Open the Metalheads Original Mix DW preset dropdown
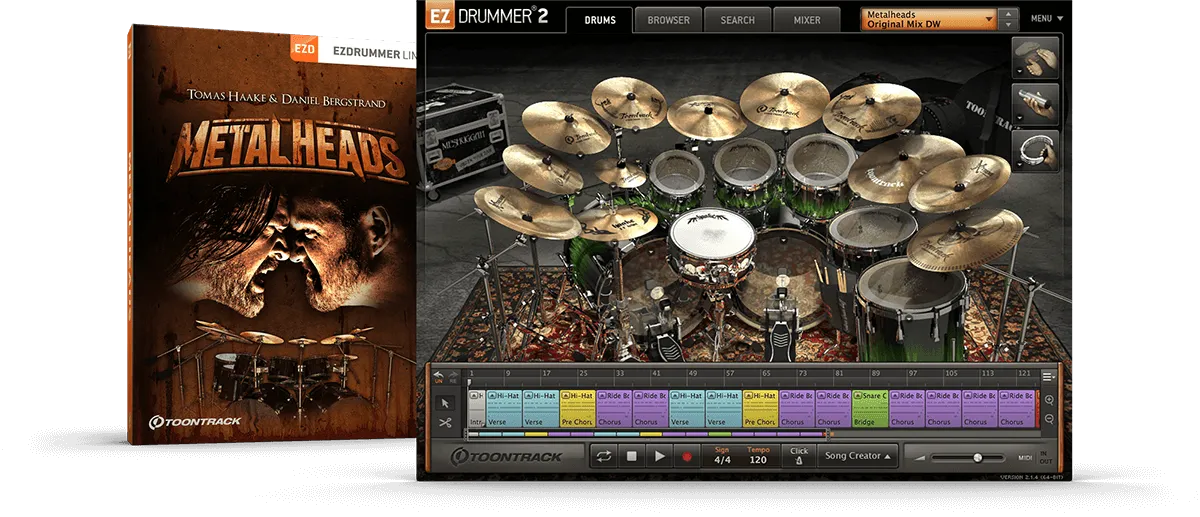The width and height of the screenshot is (1200, 517). coord(929,19)
